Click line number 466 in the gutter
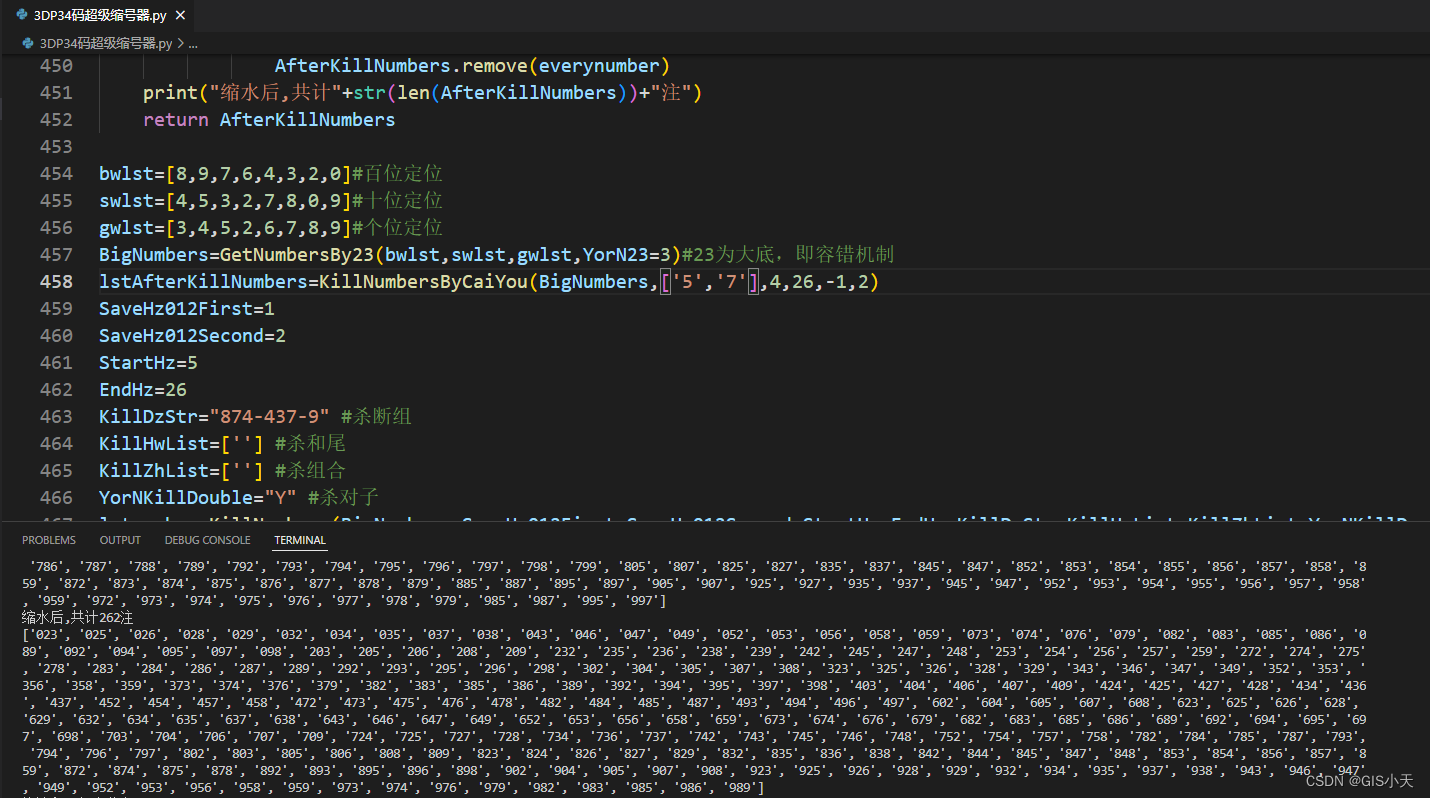The image size is (1430, 798). tap(56, 498)
